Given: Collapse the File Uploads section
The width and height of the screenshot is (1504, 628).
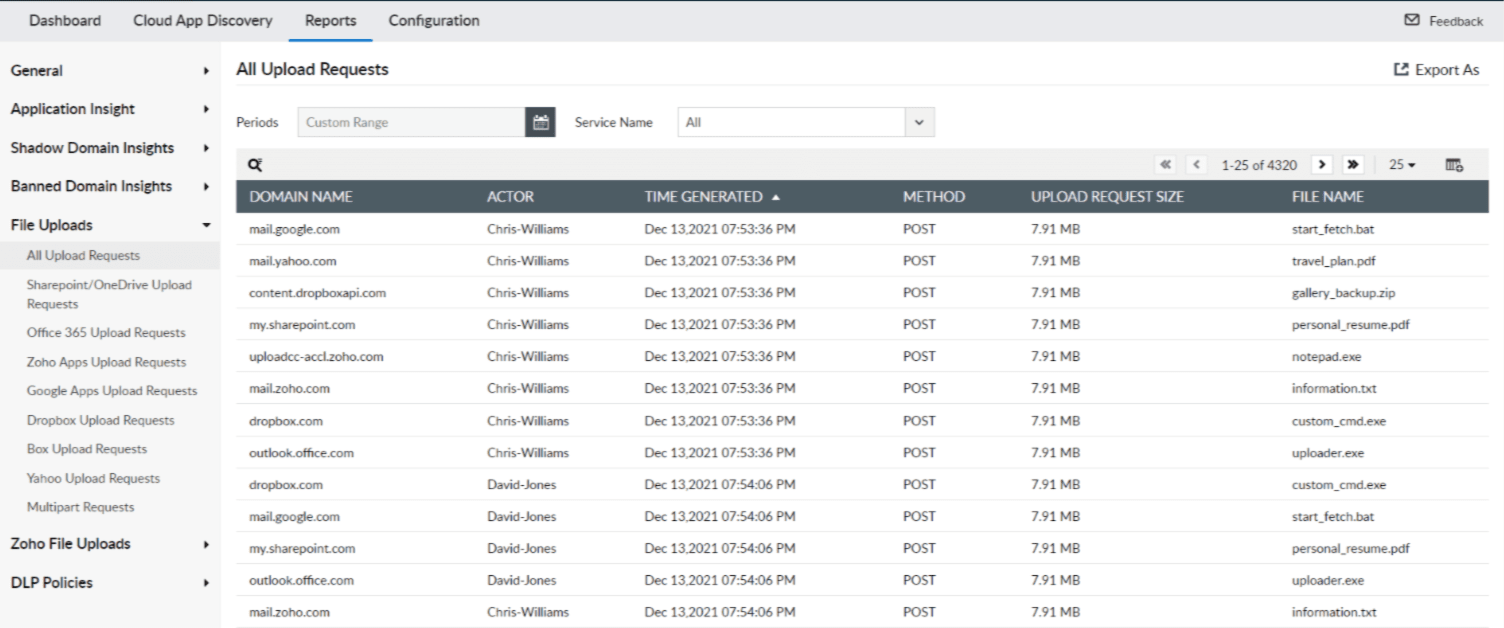Looking at the screenshot, I should pyautogui.click(x=110, y=224).
